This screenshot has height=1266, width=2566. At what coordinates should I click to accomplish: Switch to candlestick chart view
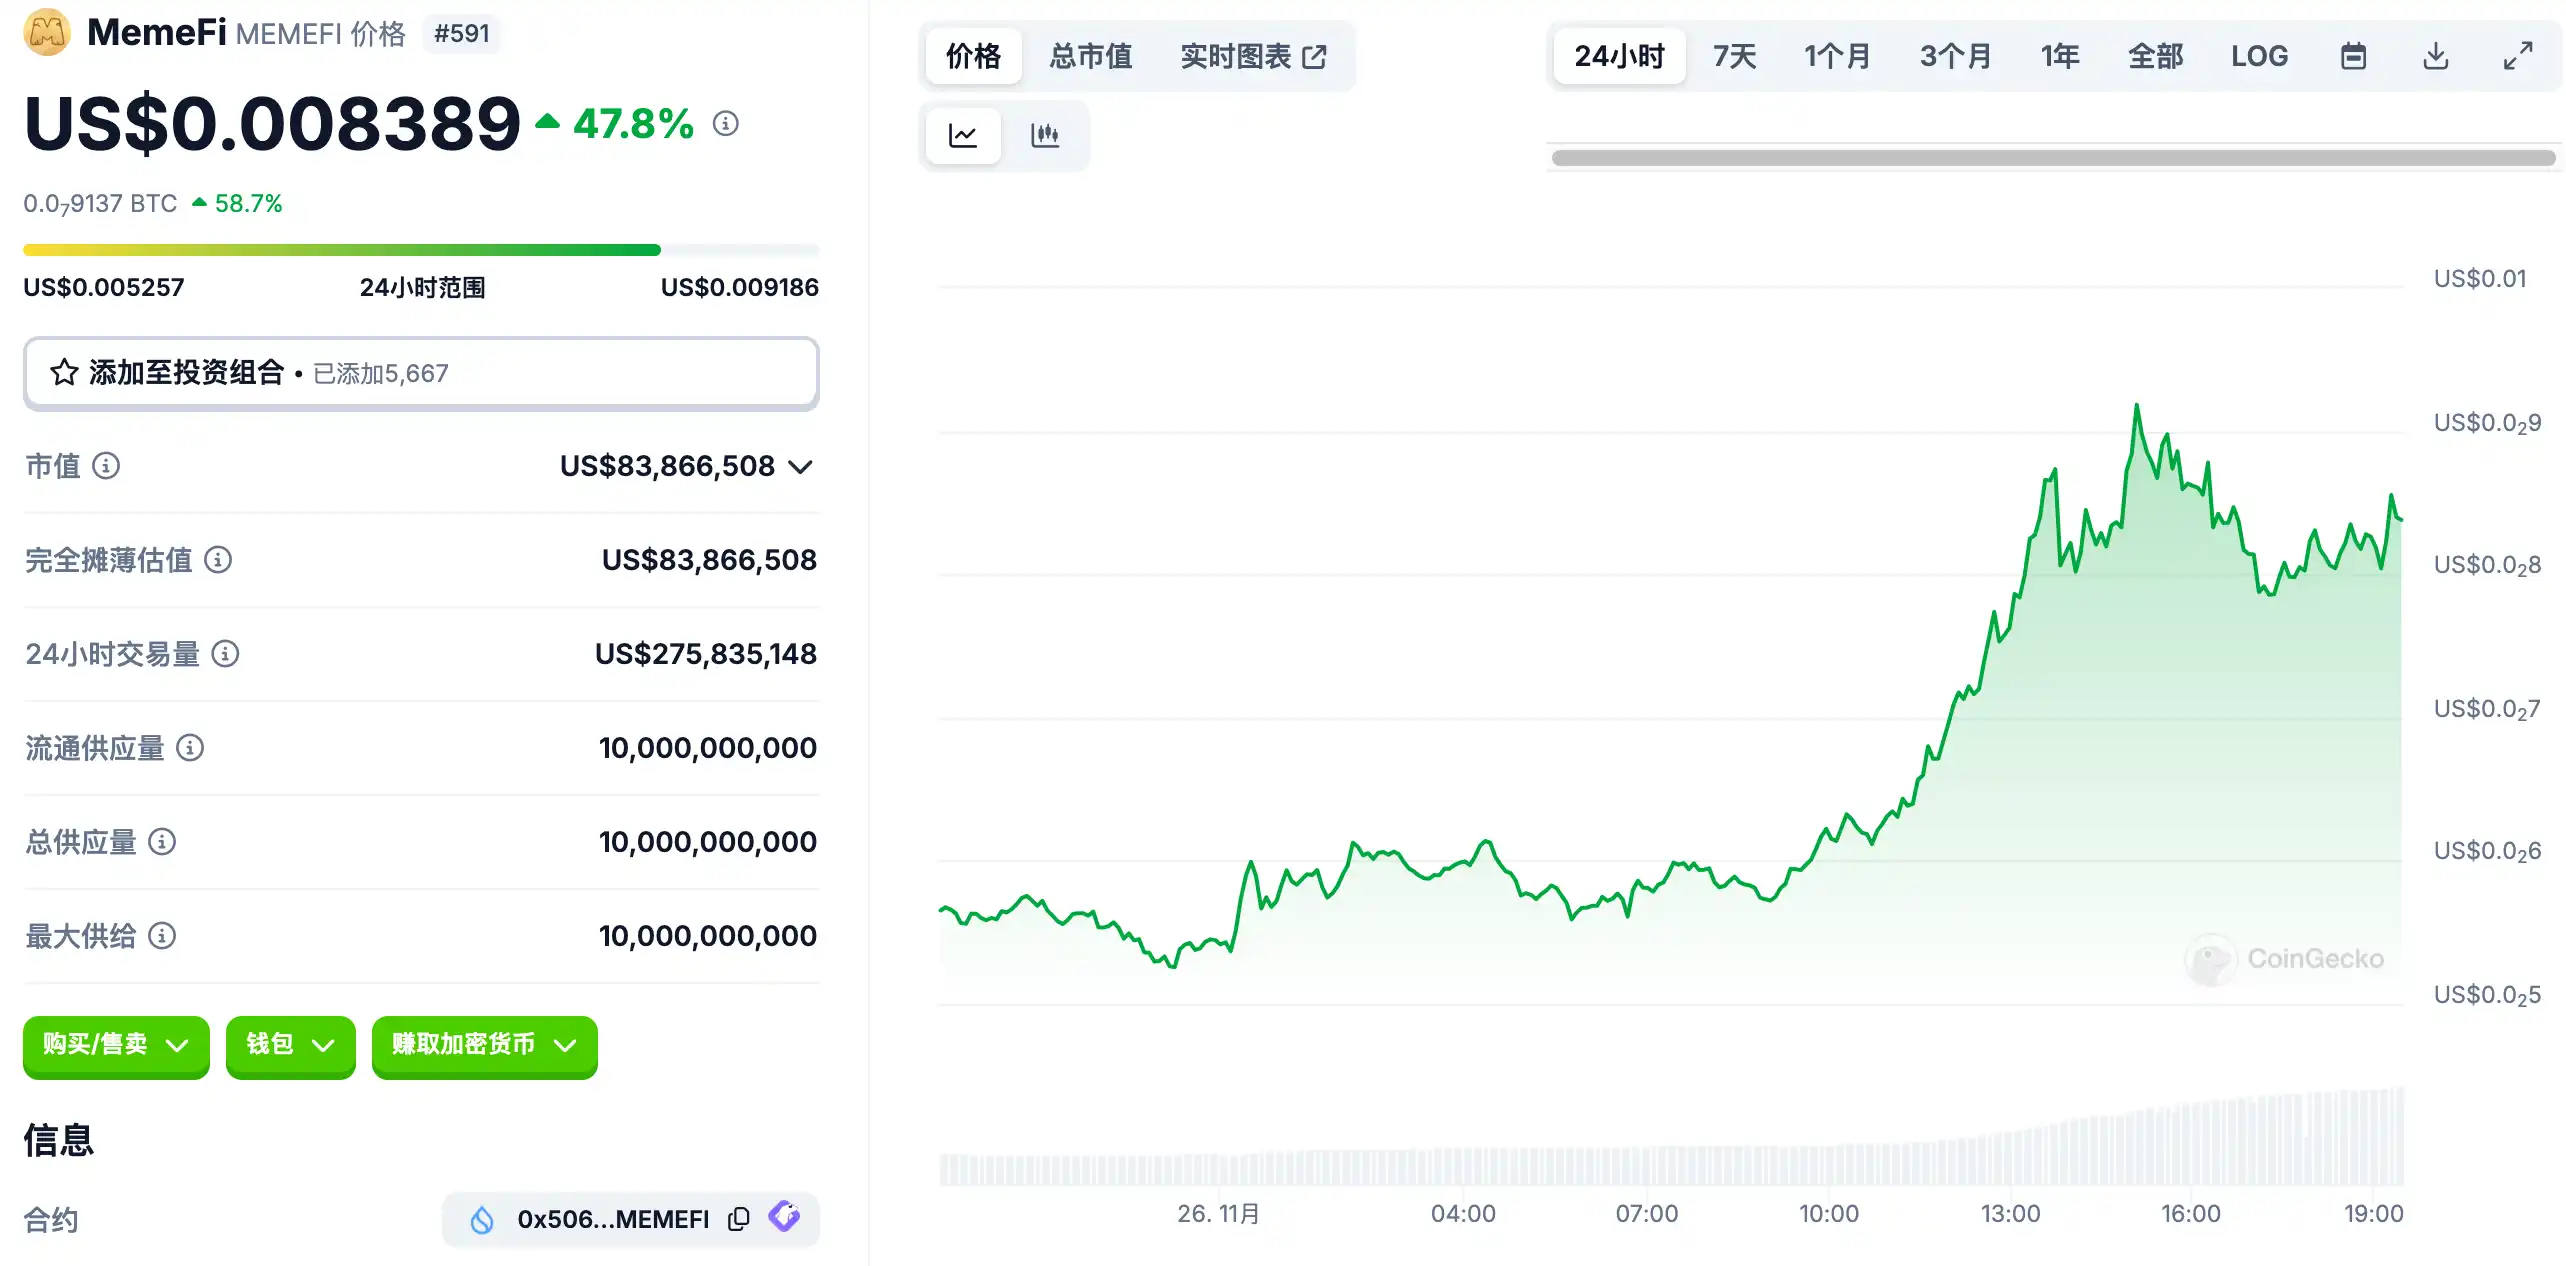[x=1044, y=135]
